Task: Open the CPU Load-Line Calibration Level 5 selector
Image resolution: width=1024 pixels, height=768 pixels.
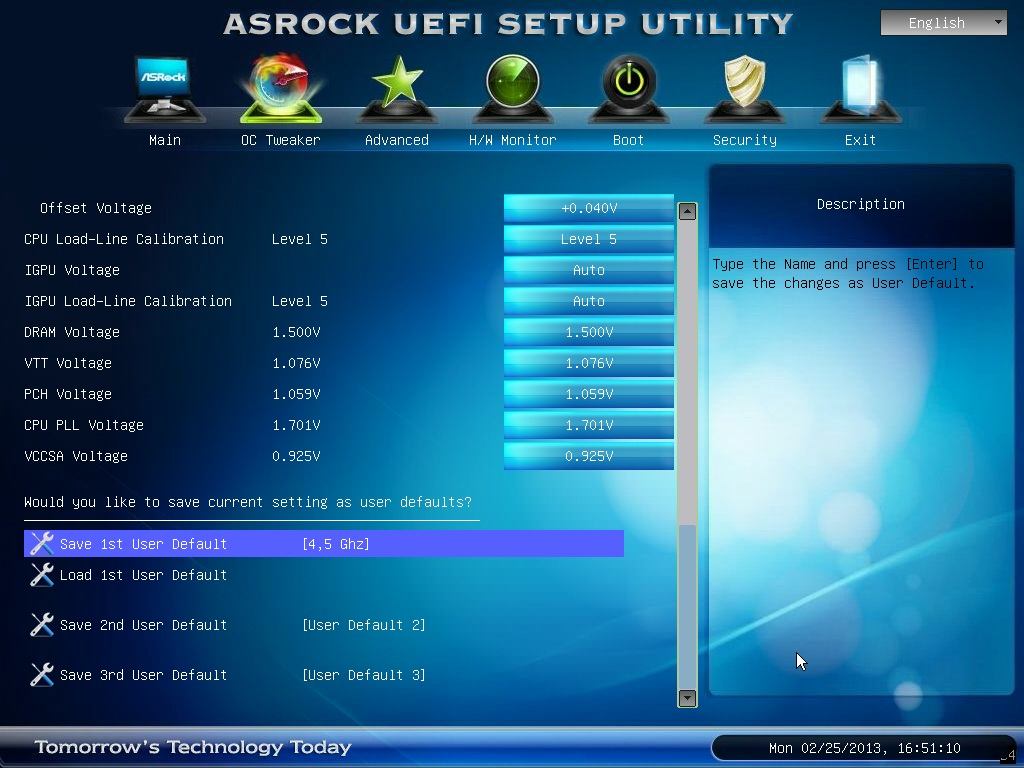Action: (x=589, y=239)
